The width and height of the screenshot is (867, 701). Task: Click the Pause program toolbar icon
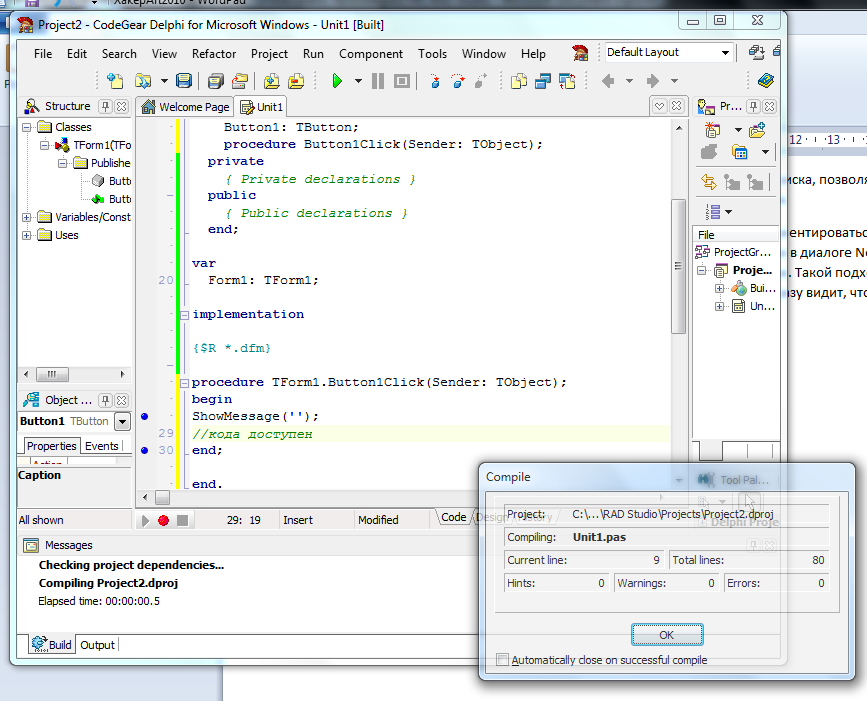click(x=378, y=81)
